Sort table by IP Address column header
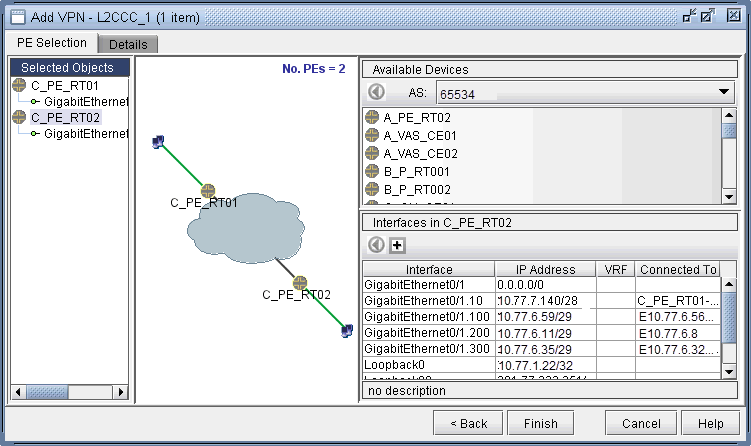The height and width of the screenshot is (446, 751). (545, 269)
